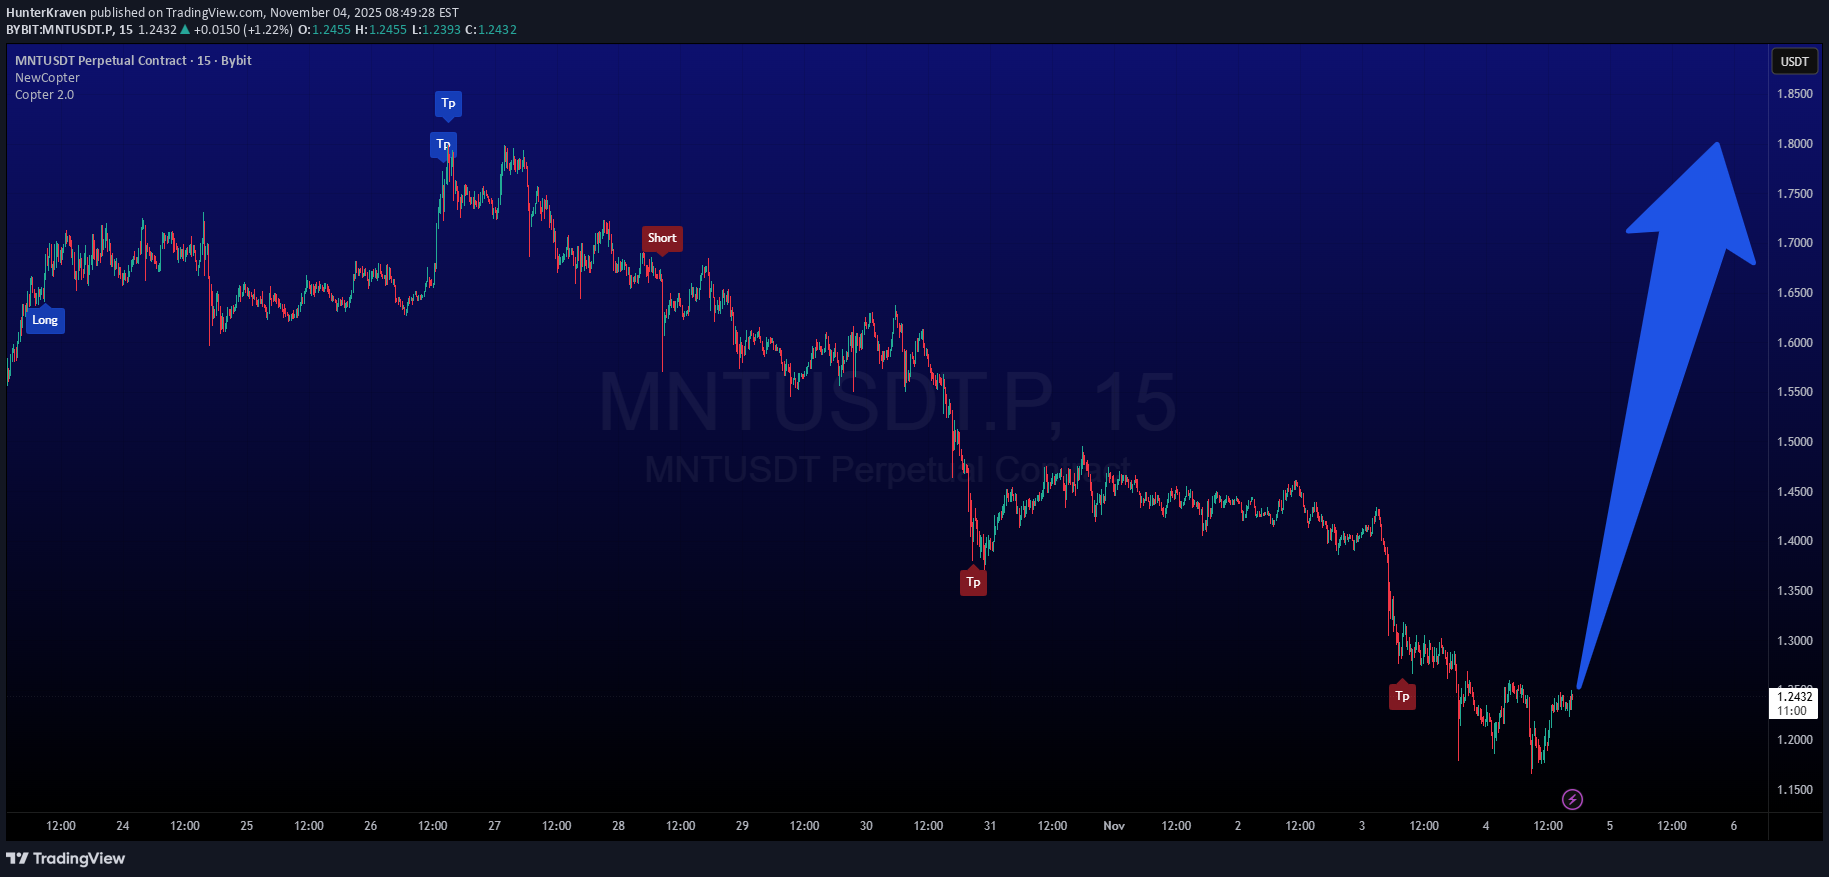The image size is (1829, 877).
Task: Click the blue Long signal marker
Action: (x=45, y=320)
